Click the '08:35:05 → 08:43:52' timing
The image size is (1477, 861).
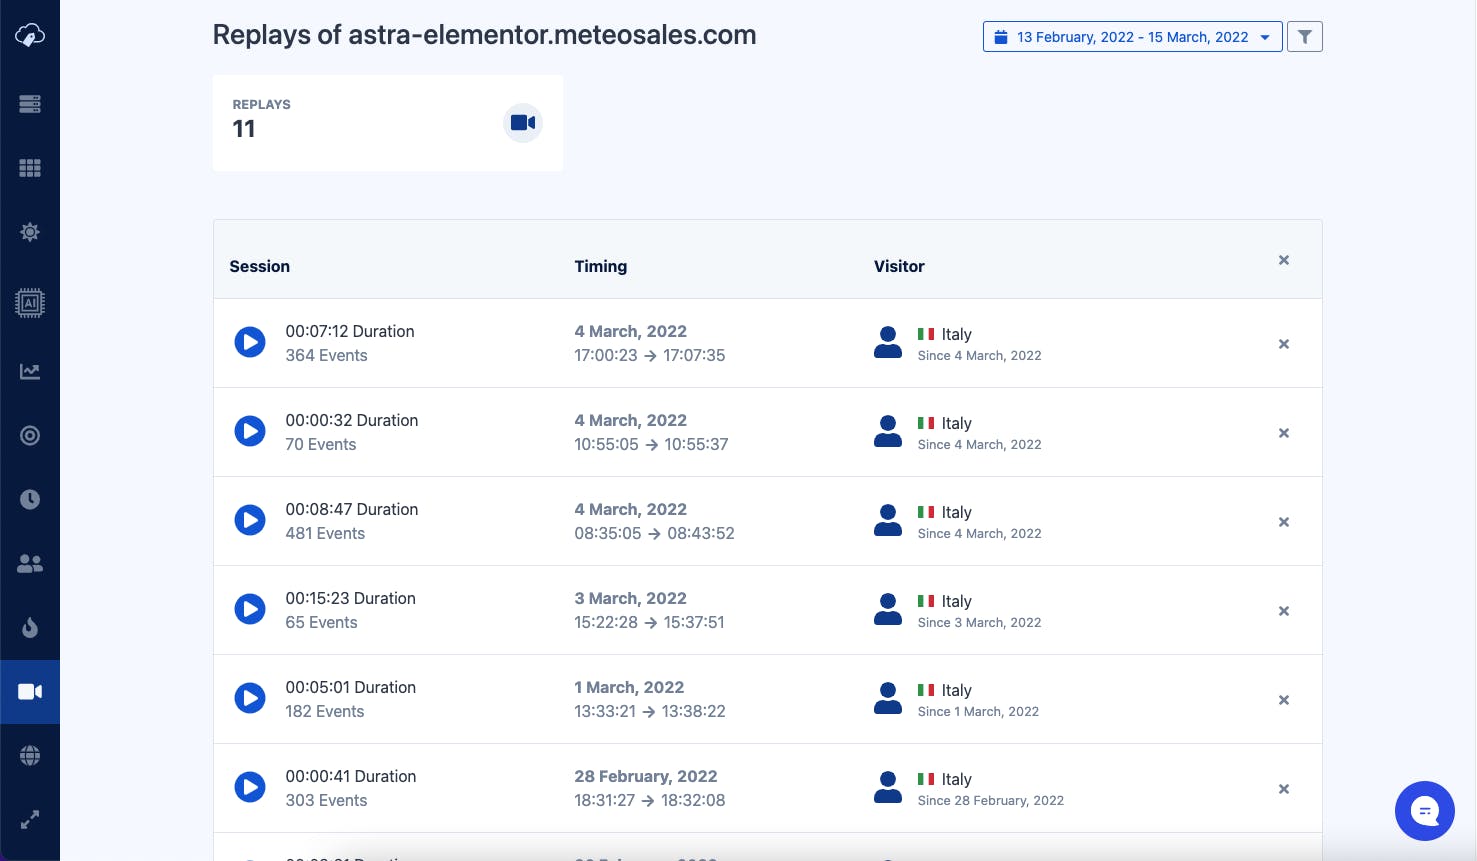(x=654, y=533)
